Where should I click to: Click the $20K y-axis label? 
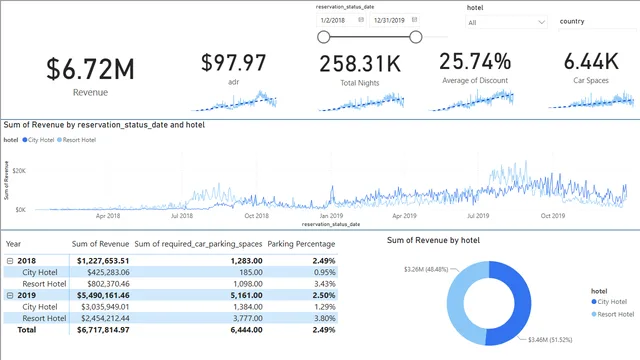click(x=19, y=171)
